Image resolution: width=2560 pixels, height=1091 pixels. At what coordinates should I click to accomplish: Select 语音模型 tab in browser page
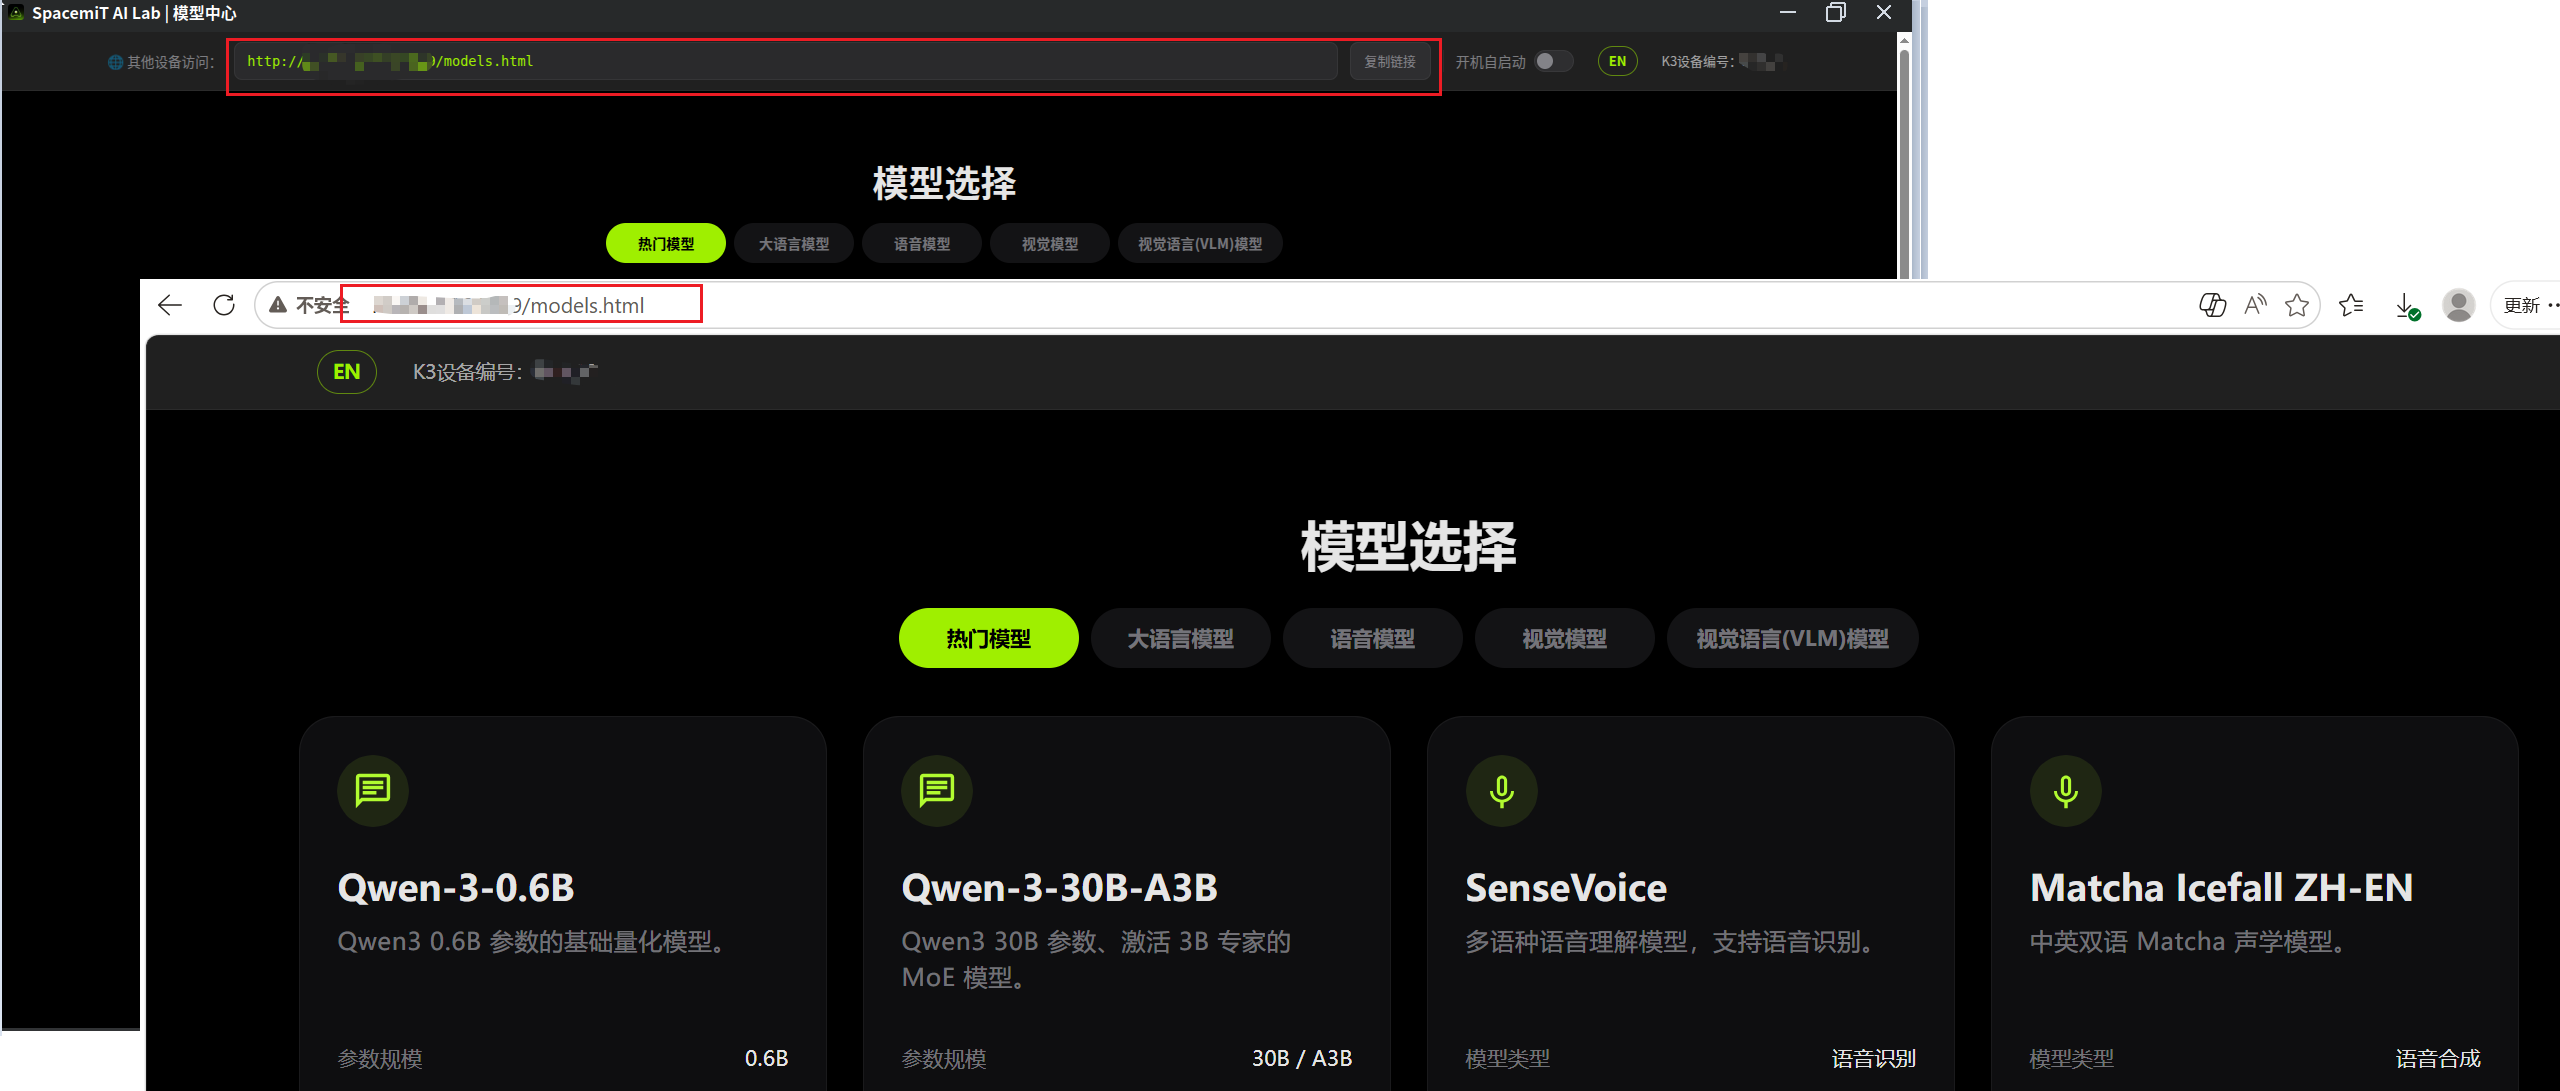click(1372, 638)
